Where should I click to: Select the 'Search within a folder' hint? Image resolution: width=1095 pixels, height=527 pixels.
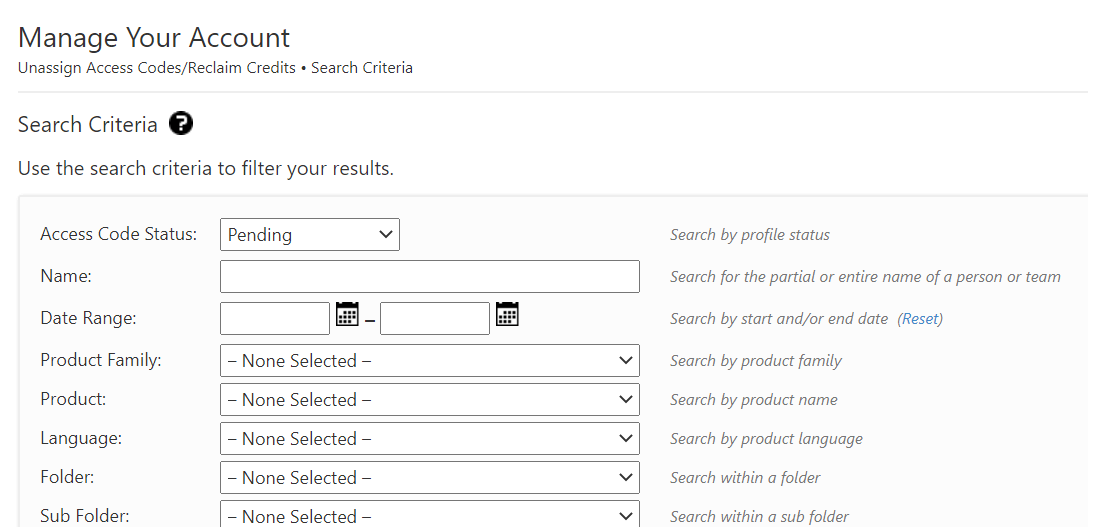pos(745,478)
